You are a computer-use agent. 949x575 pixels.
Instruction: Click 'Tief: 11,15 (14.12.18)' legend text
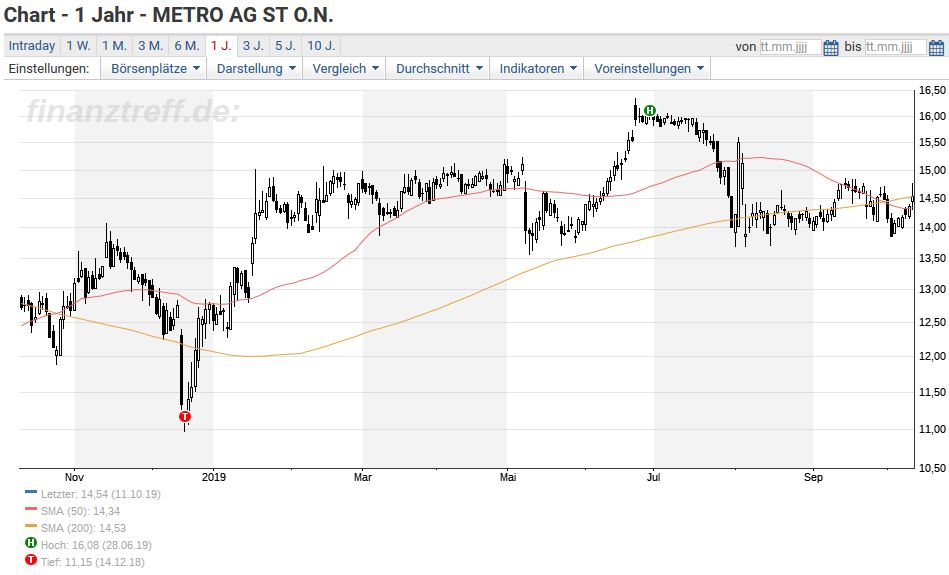pyautogui.click(x=93, y=562)
